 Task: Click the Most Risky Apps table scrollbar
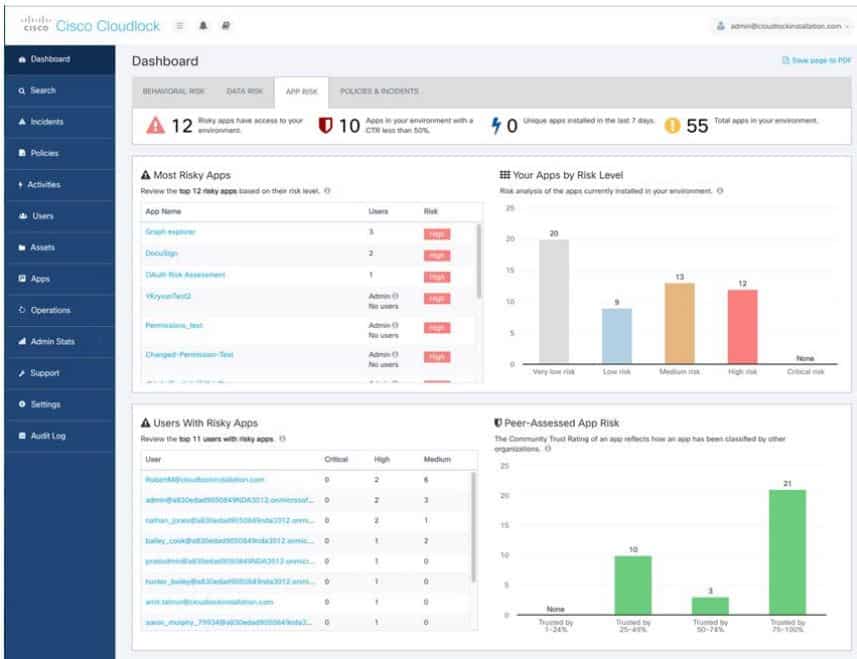479,261
